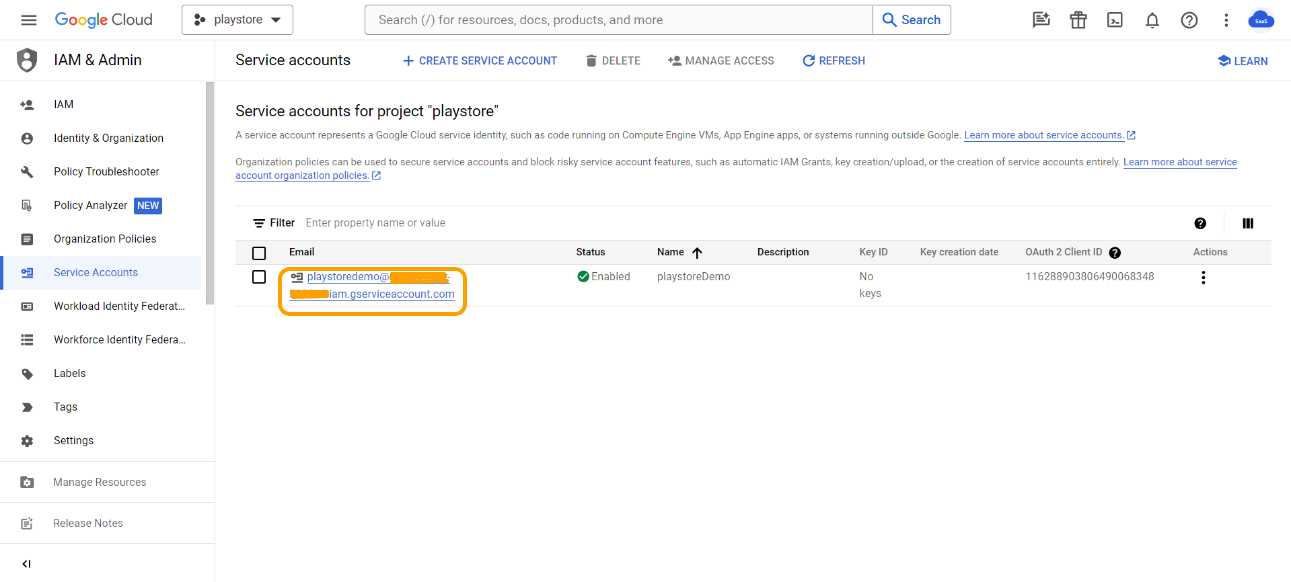Click the Description column header
This screenshot has height=582, width=1291.
(783, 252)
